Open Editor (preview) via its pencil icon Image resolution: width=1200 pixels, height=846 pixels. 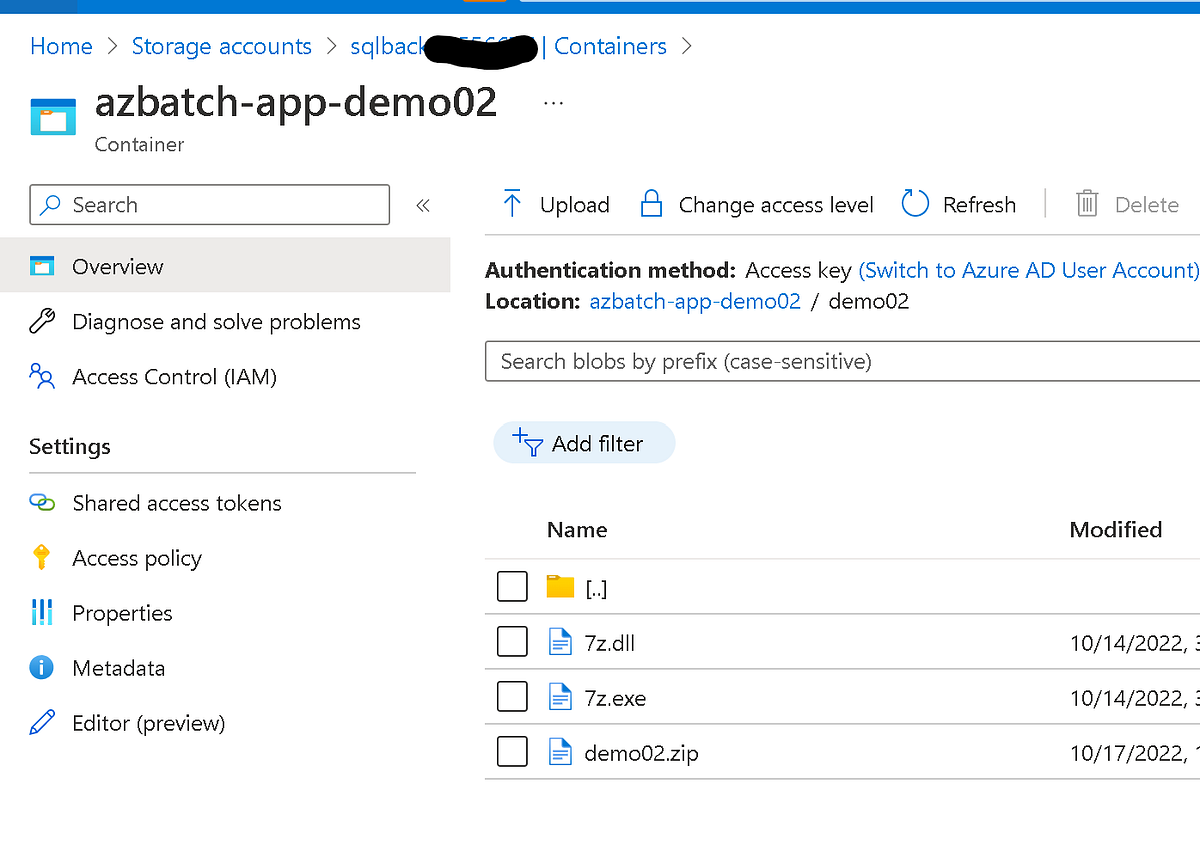coord(41,722)
